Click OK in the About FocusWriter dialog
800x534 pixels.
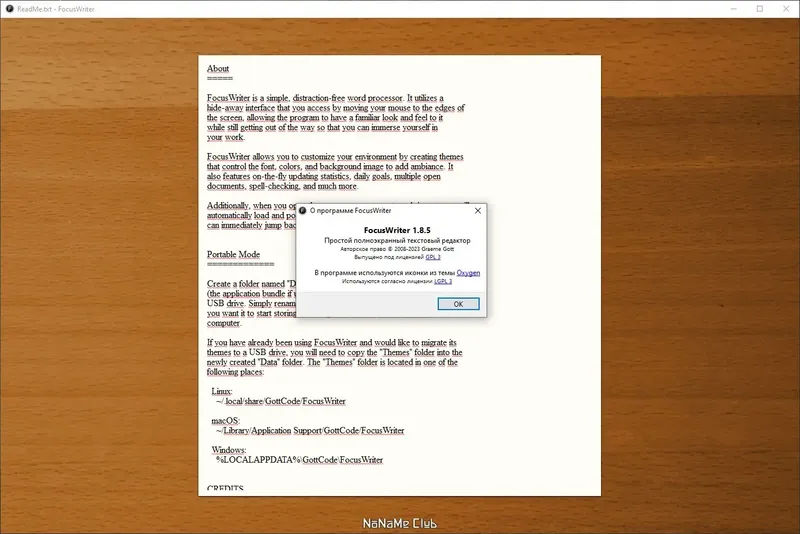pyautogui.click(x=458, y=304)
